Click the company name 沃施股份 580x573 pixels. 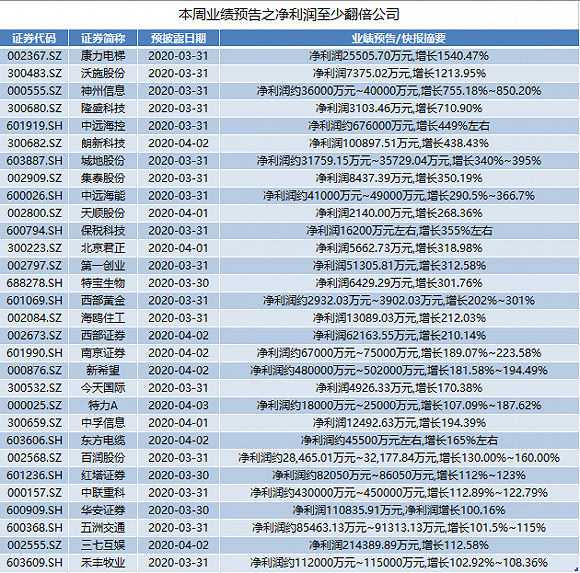click(x=103, y=73)
